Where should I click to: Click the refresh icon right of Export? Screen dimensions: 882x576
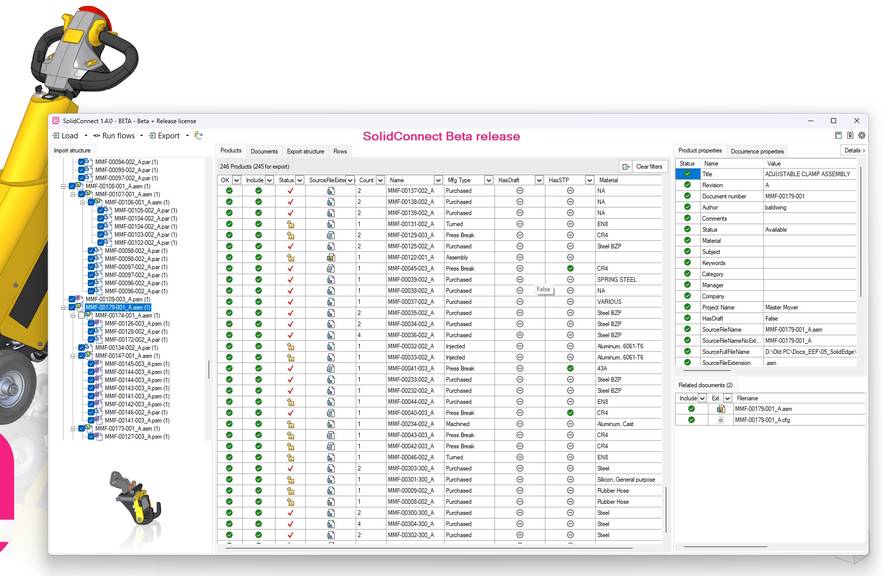click(198, 135)
